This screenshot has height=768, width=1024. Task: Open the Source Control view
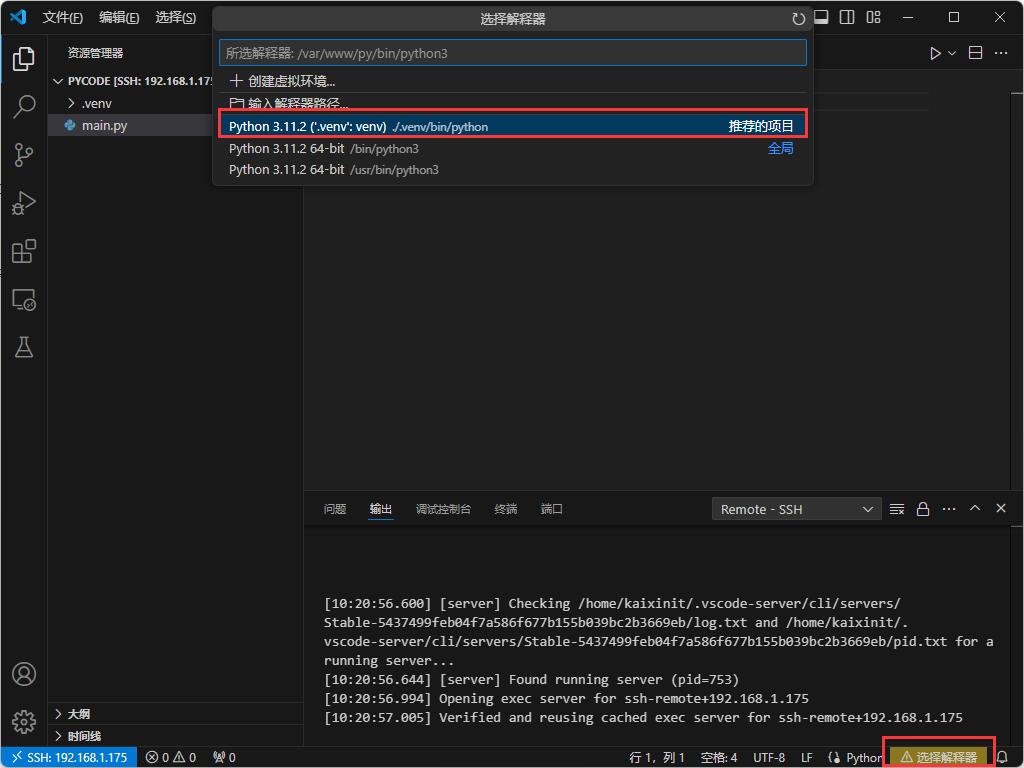point(24,154)
